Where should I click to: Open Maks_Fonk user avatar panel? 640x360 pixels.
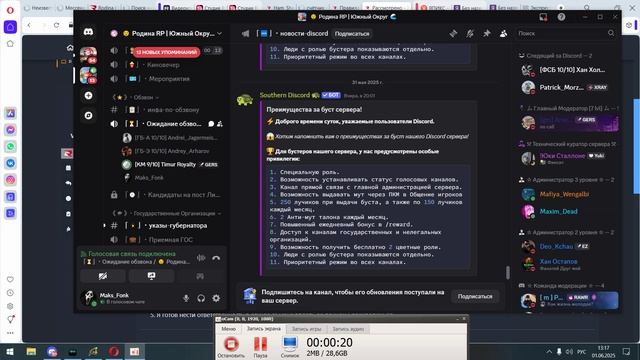pos(89,298)
